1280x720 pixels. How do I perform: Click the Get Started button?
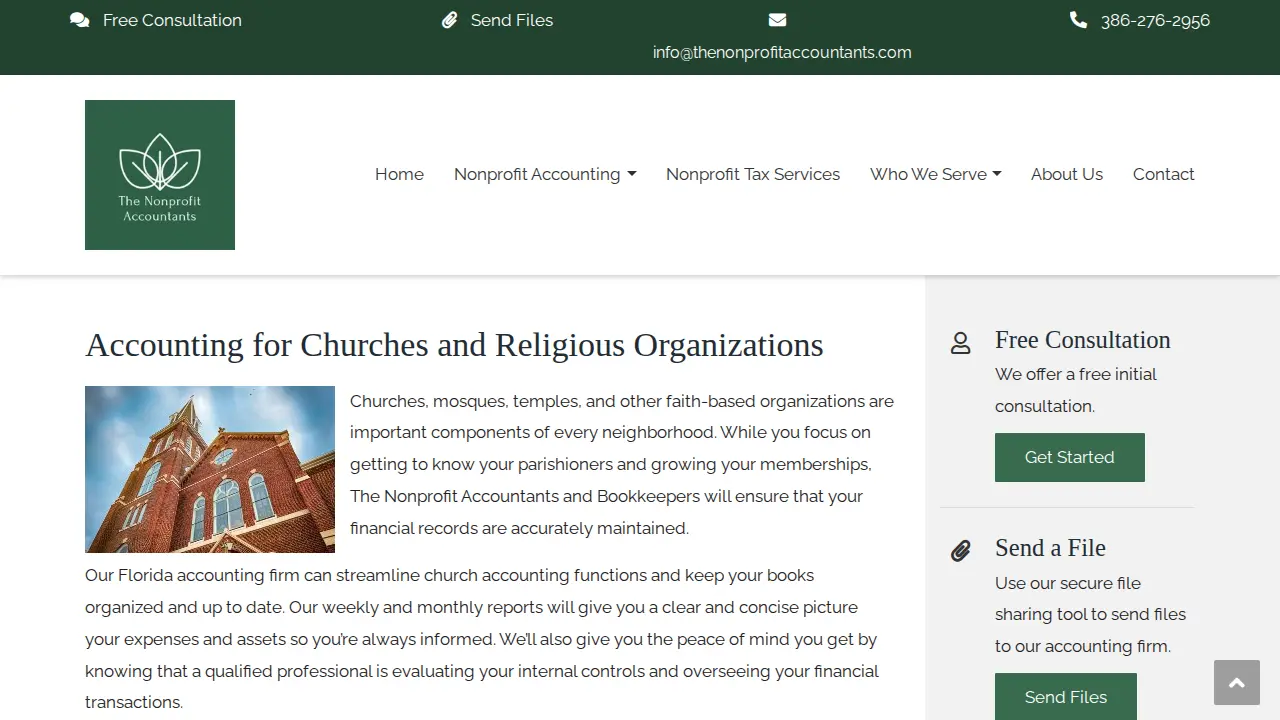coord(1070,457)
